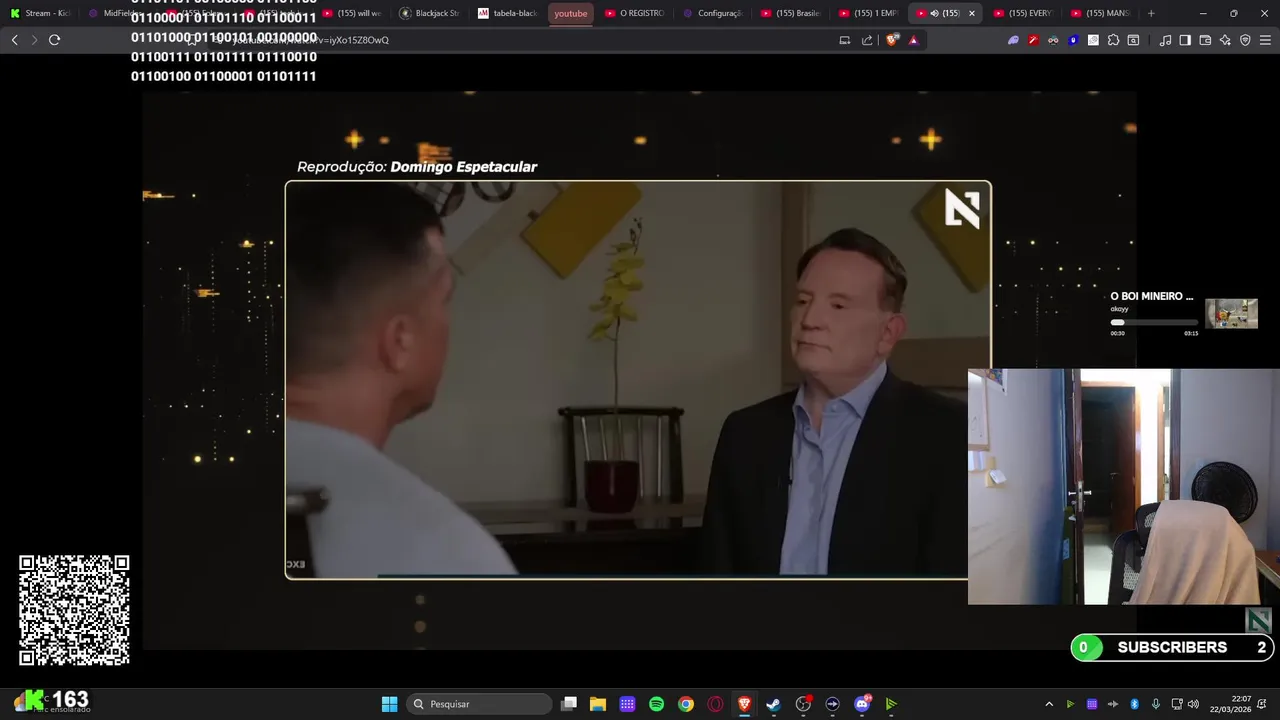Image resolution: width=1280 pixels, height=720 pixels.
Task: Click the blue mouse extension icon
Action: click(1073, 40)
